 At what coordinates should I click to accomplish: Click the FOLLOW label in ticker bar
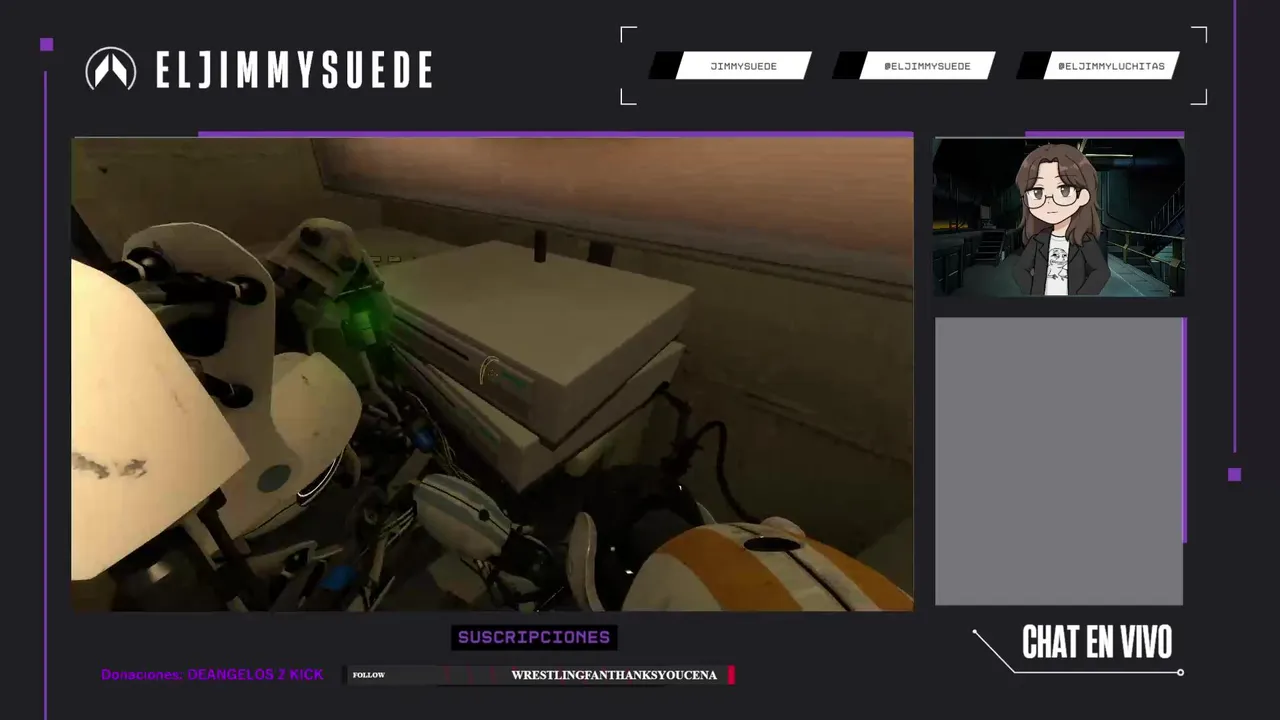coord(369,675)
